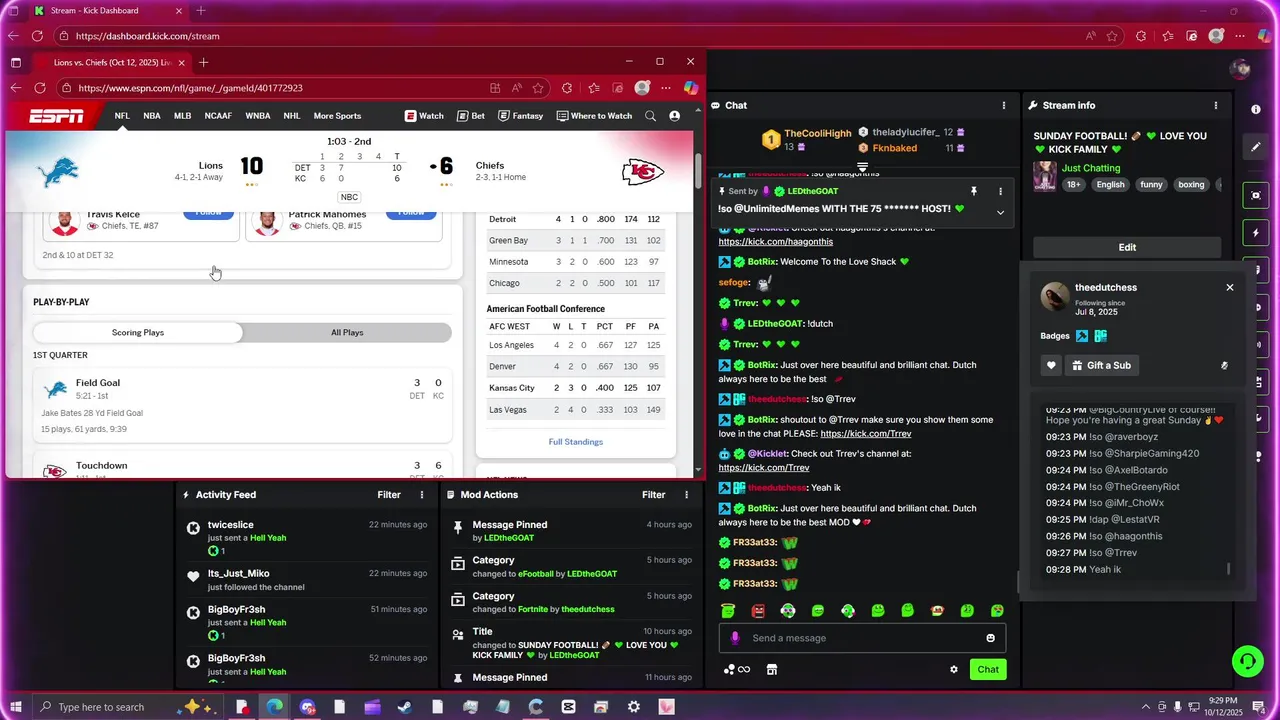The width and height of the screenshot is (1280, 720).
Task: Click the 18+ stream tag
Action: pyautogui.click(x=1073, y=184)
